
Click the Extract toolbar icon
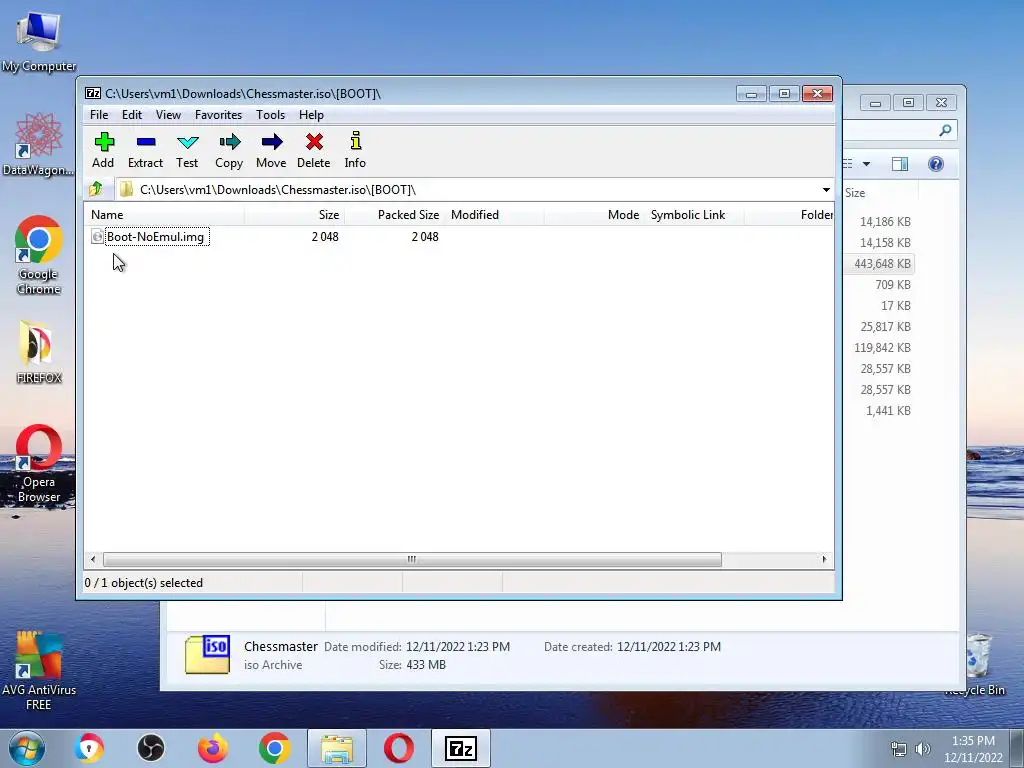pyautogui.click(x=146, y=142)
